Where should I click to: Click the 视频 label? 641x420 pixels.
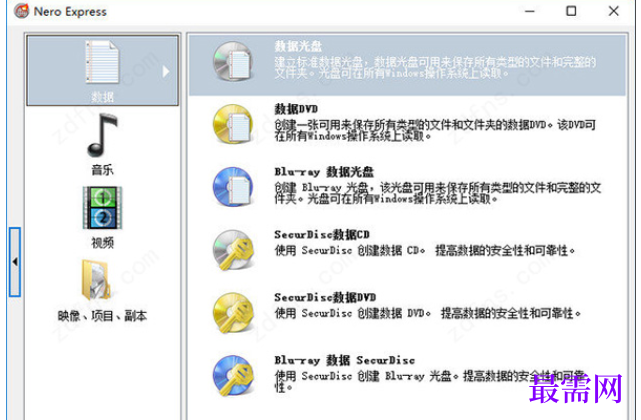[x=102, y=243]
